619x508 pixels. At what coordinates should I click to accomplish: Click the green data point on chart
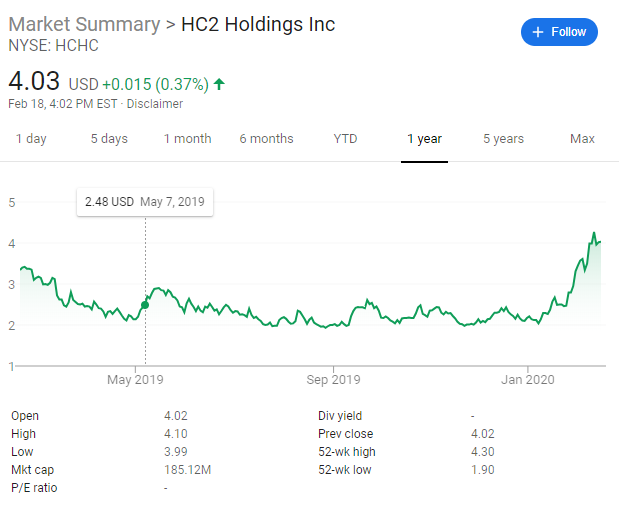pyautogui.click(x=145, y=304)
